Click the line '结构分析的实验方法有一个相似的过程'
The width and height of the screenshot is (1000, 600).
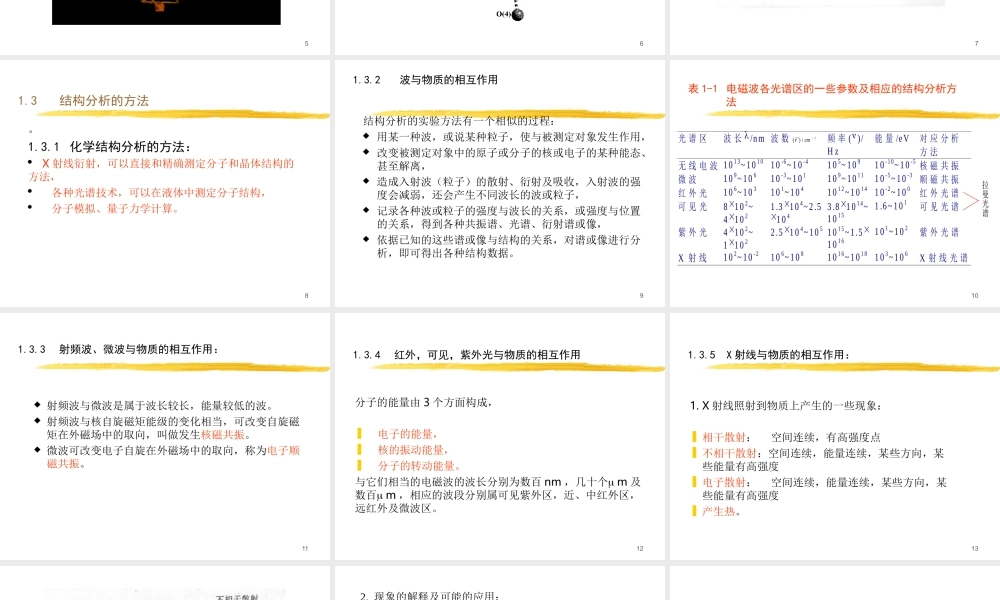click(x=459, y=121)
